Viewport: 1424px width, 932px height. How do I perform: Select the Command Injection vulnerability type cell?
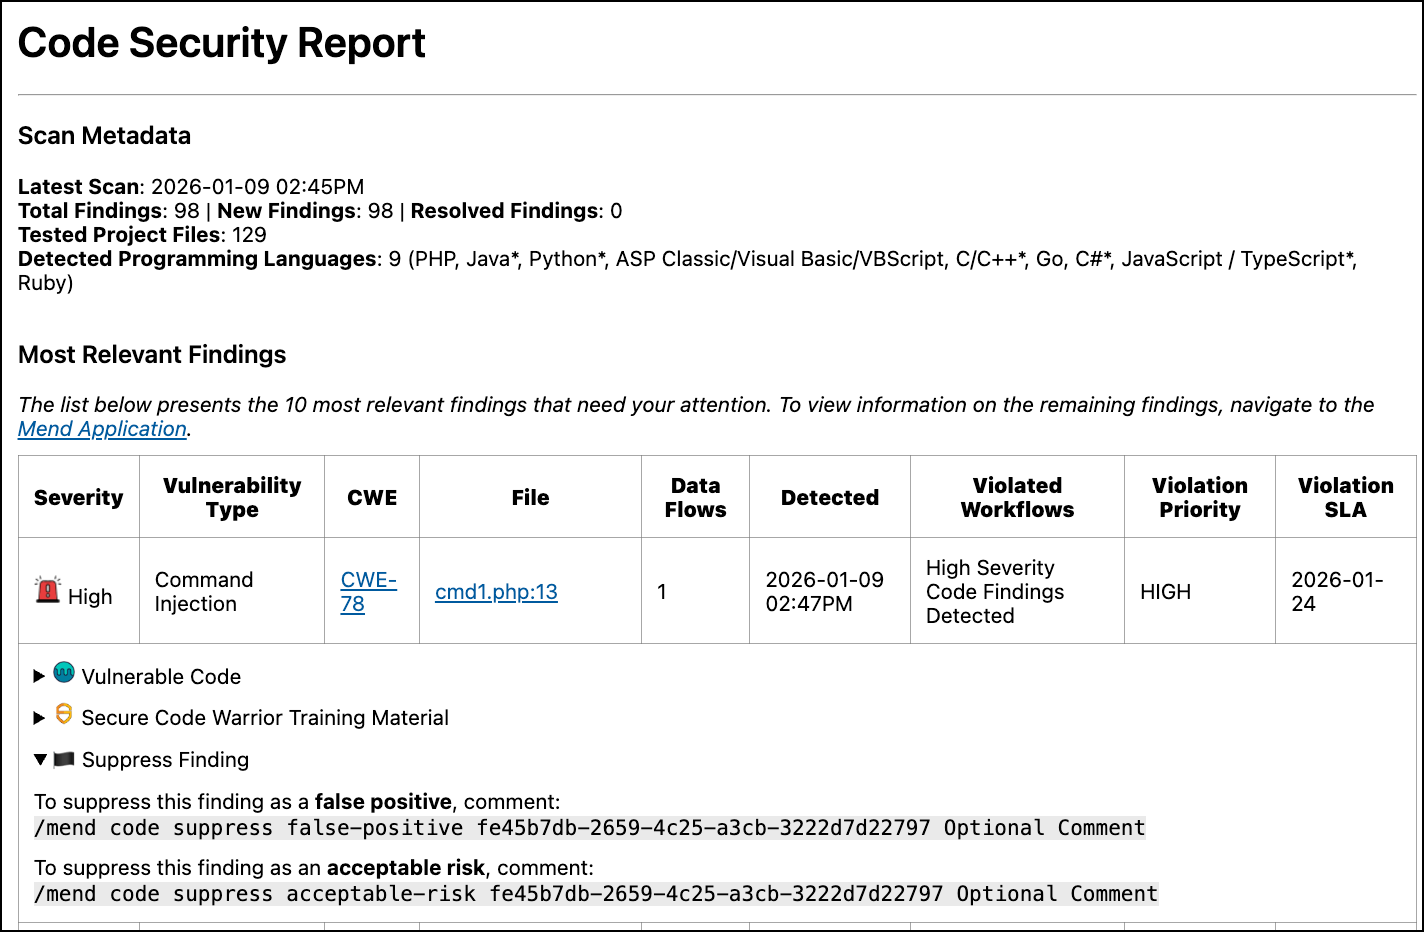coord(204,592)
